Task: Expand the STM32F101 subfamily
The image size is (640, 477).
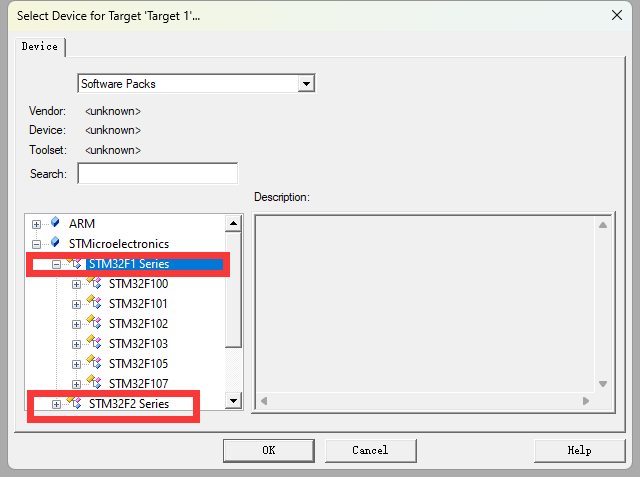Action: click(x=76, y=304)
